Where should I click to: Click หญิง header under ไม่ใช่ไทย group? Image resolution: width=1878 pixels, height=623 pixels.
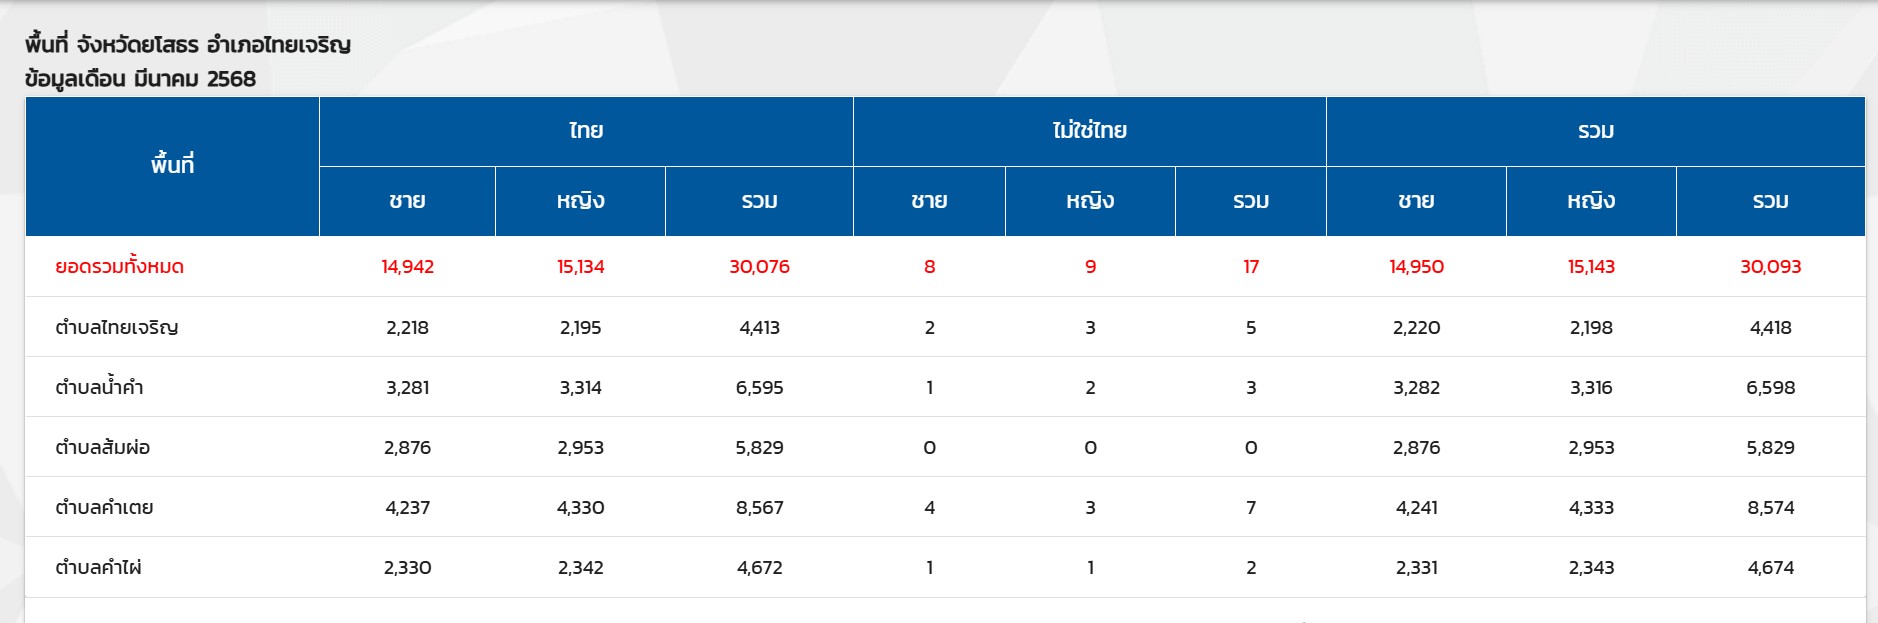click(1090, 201)
